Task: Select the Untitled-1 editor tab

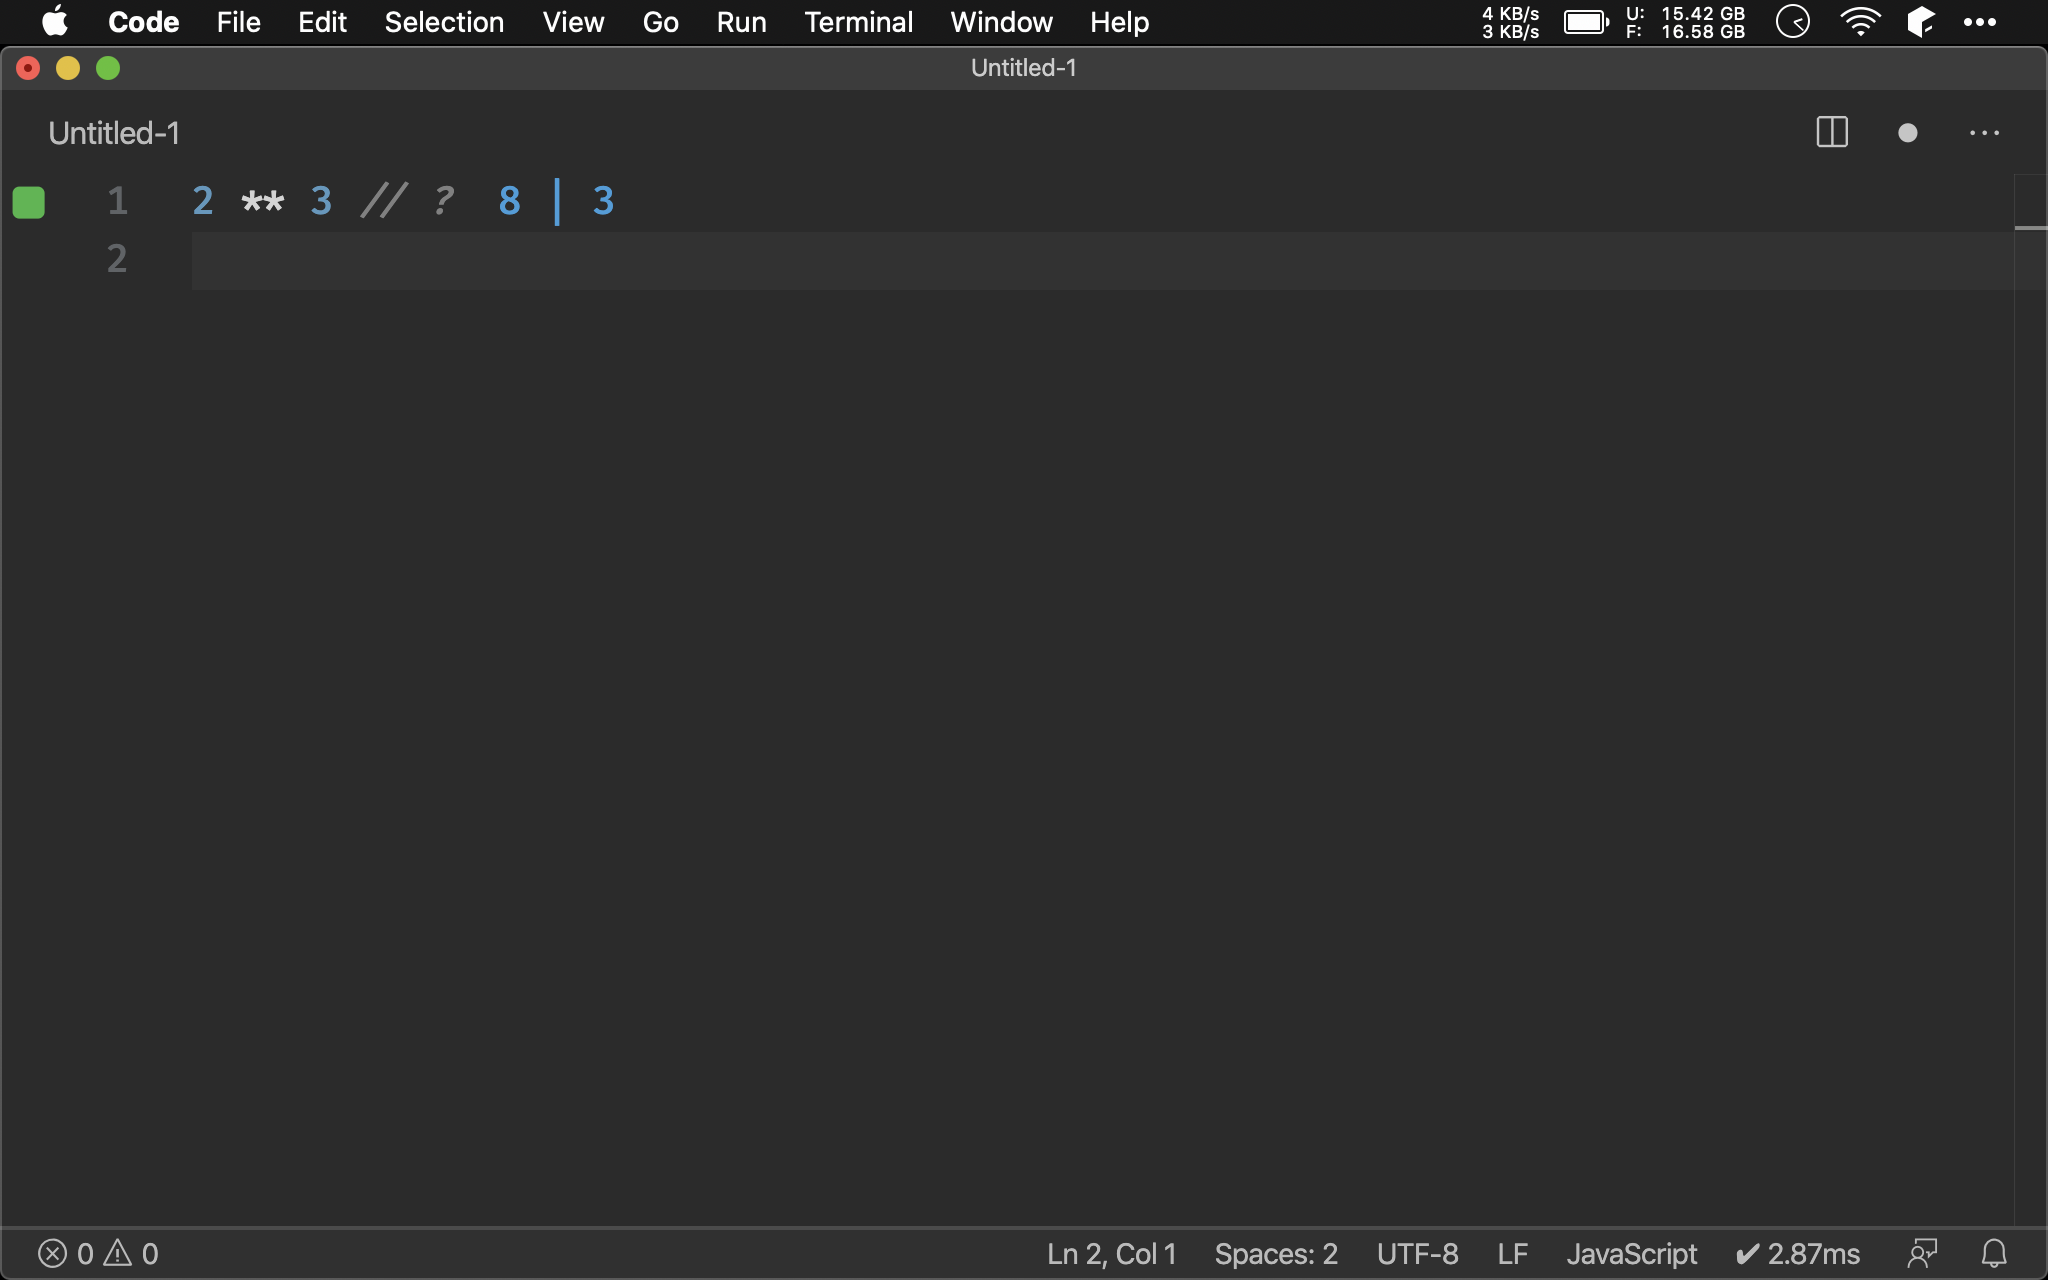Action: pyautogui.click(x=114, y=133)
